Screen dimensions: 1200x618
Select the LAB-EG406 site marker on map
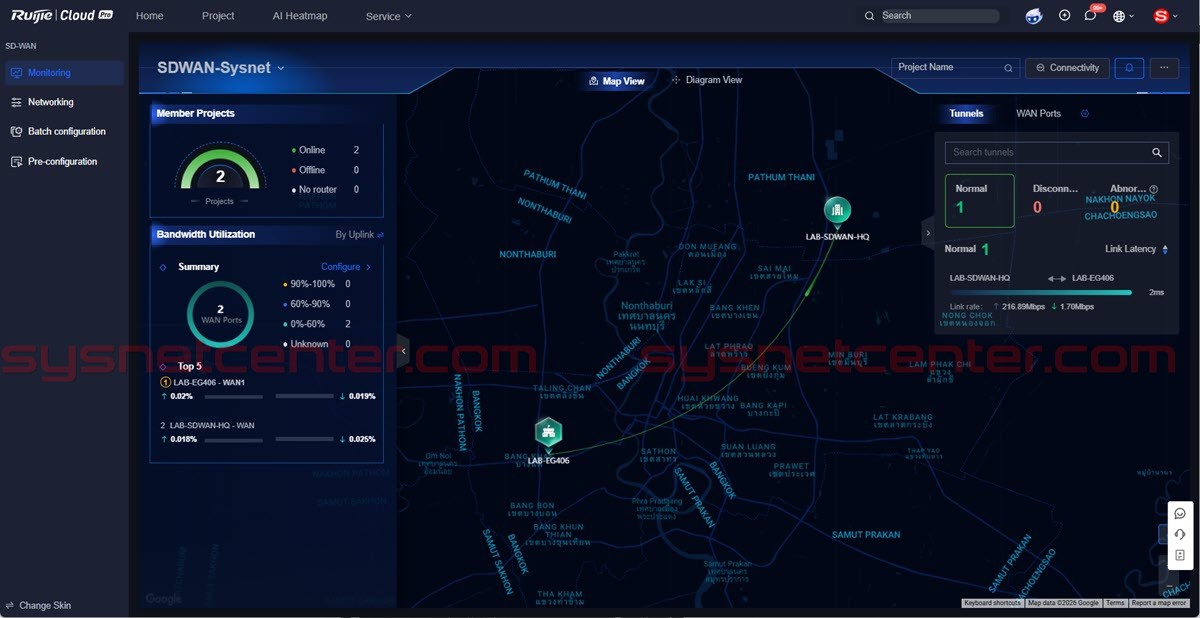click(548, 432)
